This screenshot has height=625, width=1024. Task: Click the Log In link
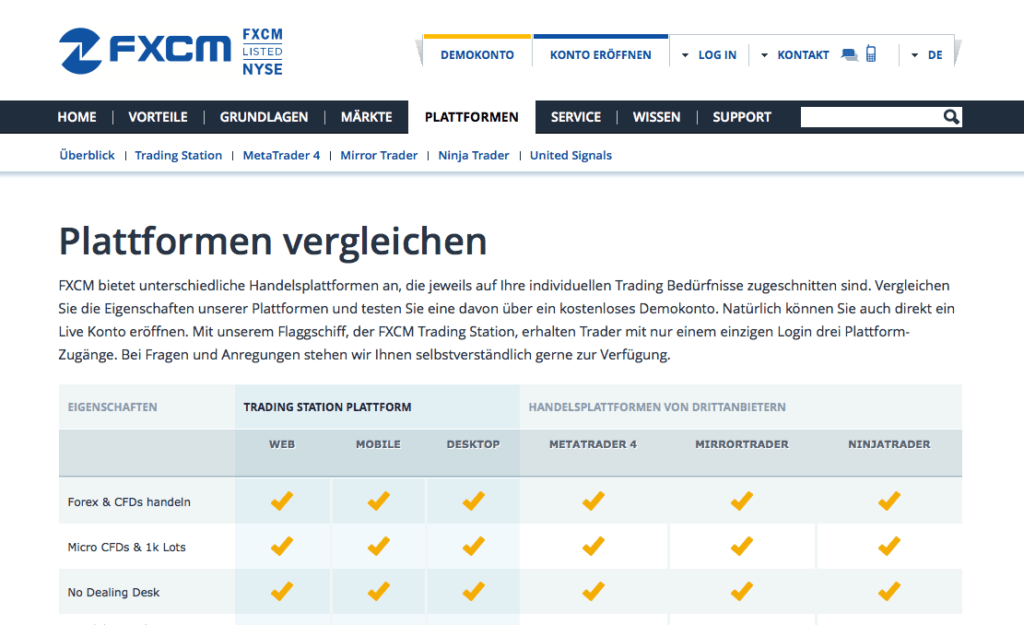click(x=717, y=55)
